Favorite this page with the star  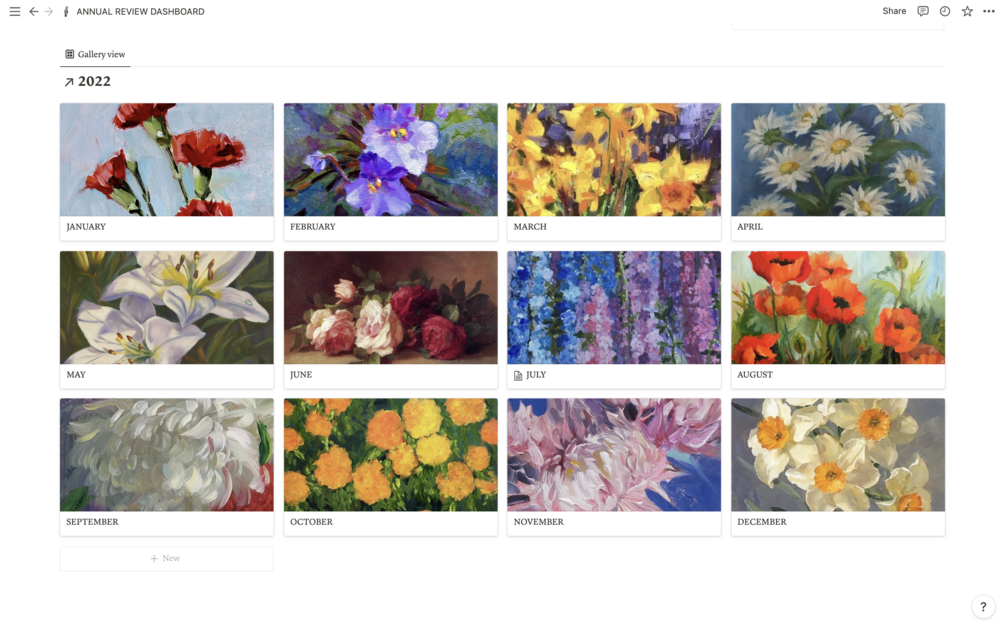coord(967,11)
